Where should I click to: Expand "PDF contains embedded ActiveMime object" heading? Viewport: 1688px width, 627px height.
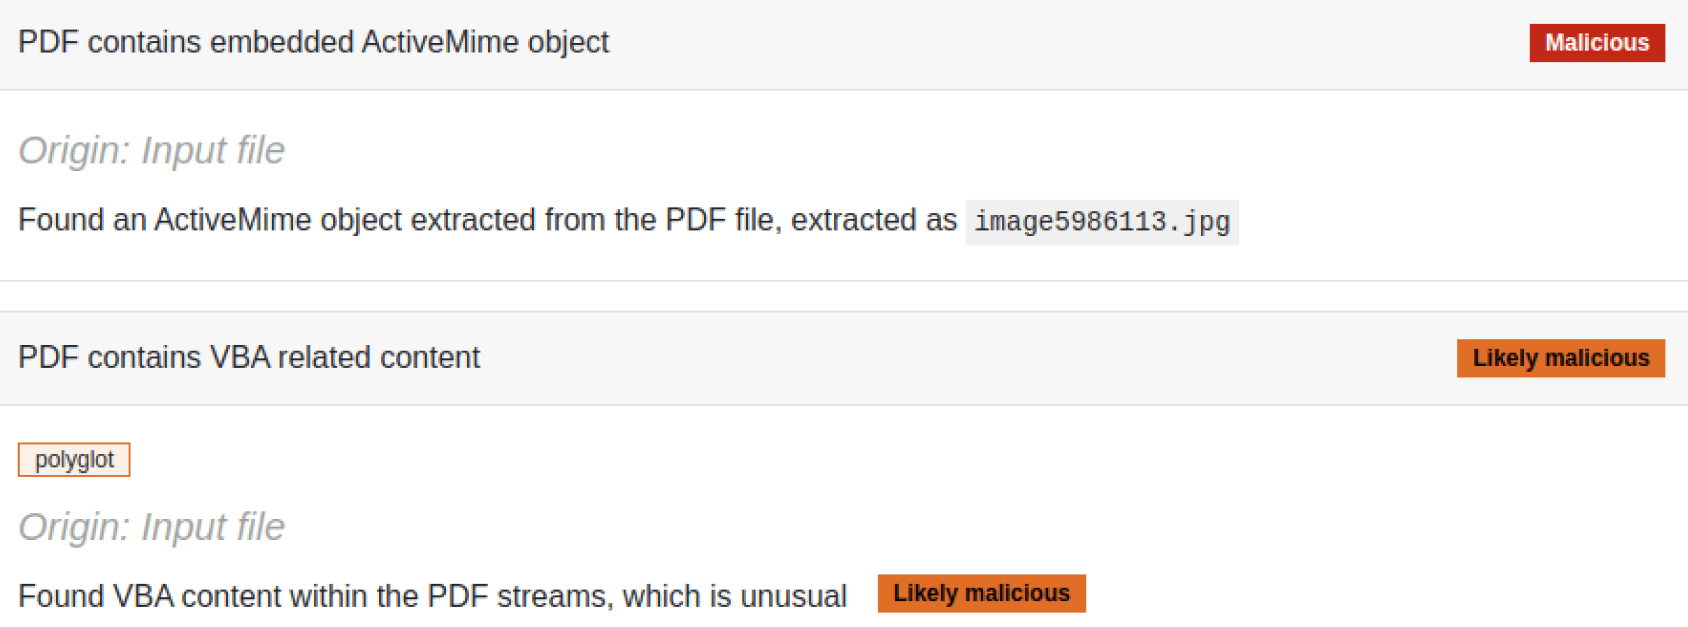[x=313, y=42]
